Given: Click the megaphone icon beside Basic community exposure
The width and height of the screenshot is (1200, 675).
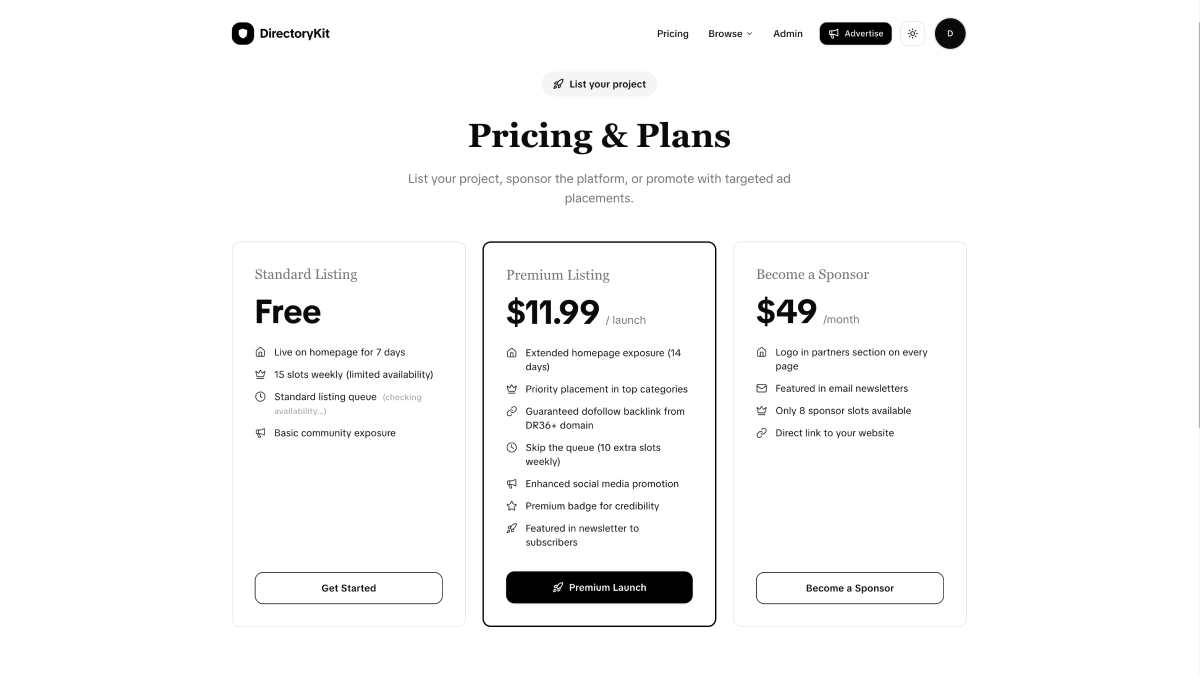Looking at the screenshot, I should coord(261,433).
